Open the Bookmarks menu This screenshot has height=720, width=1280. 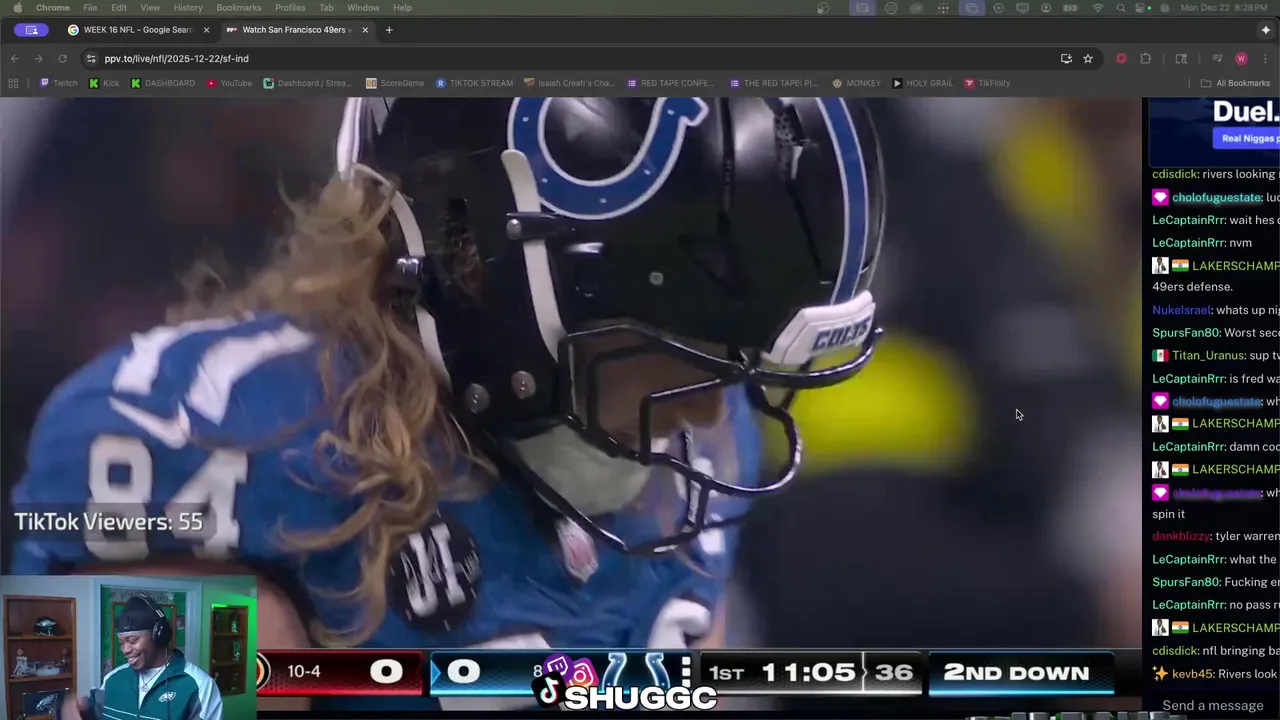click(239, 7)
